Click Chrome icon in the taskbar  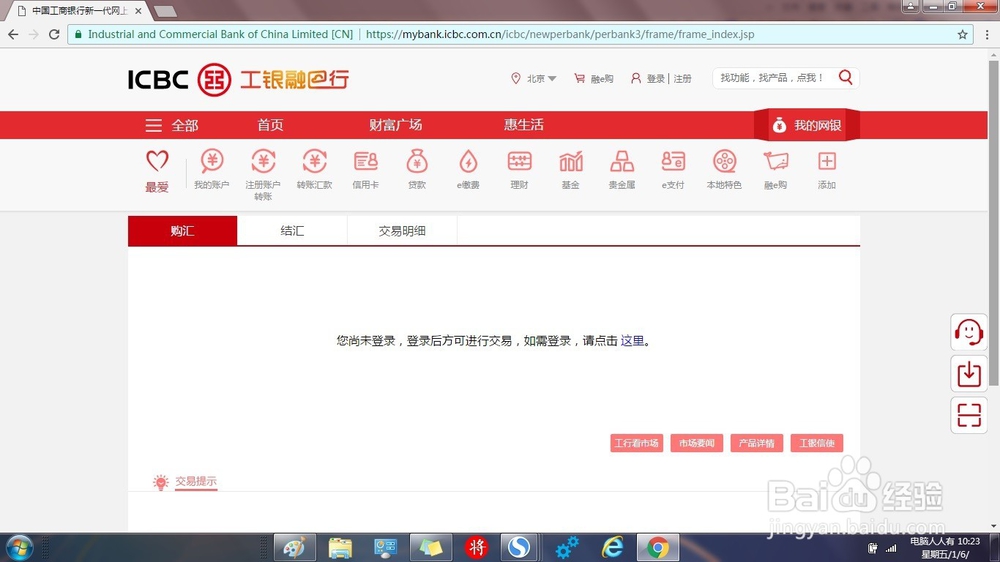658,547
